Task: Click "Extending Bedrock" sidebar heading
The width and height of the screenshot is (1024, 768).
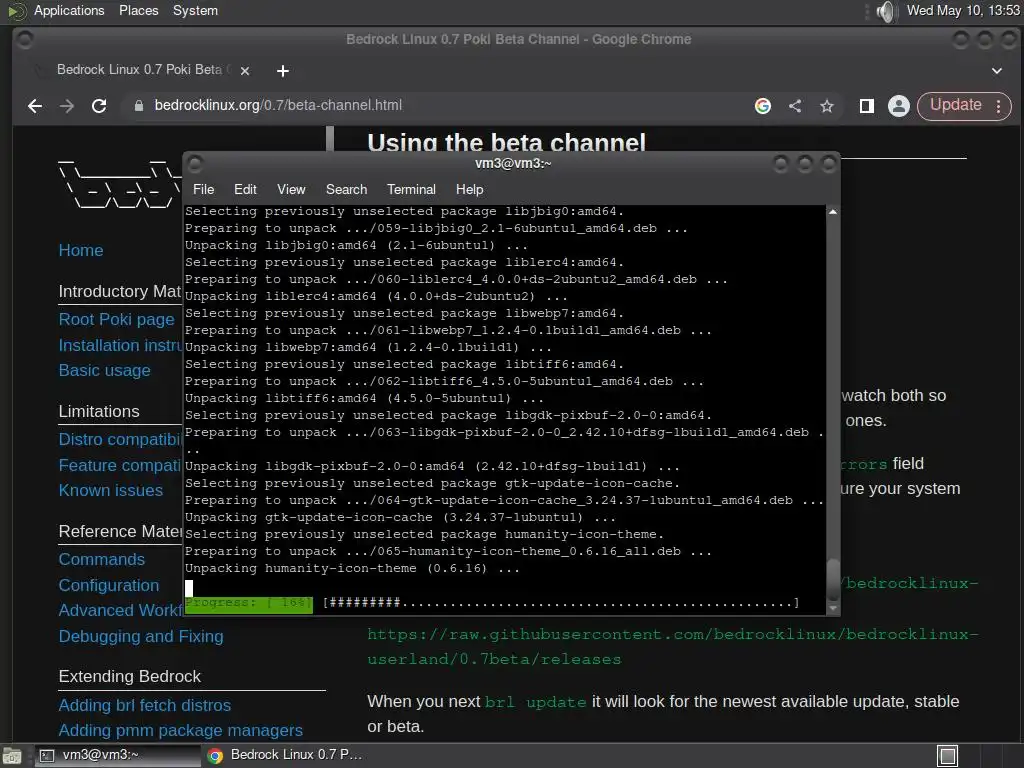Action: [129, 677]
